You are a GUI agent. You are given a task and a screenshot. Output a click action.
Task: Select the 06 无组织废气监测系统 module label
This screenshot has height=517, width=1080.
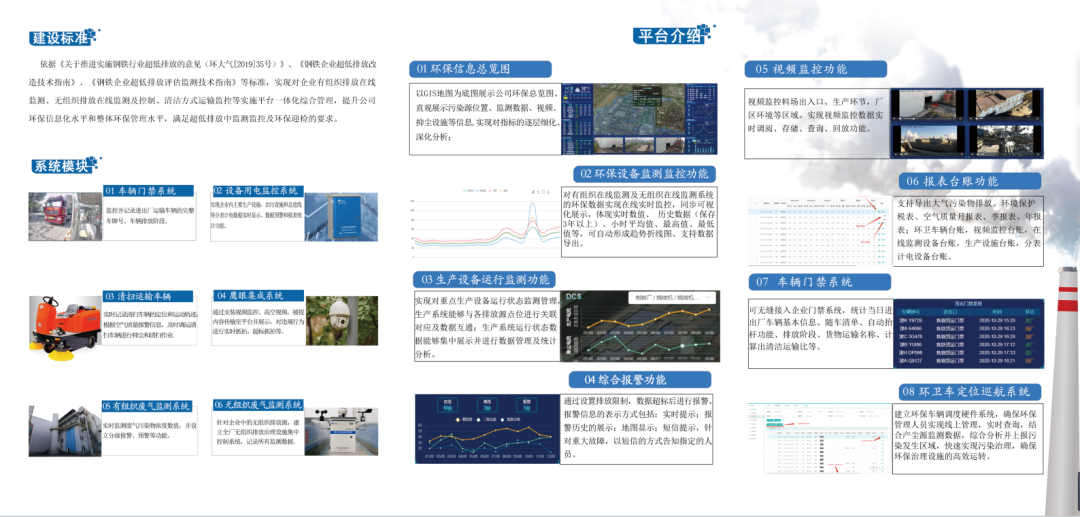click(x=258, y=405)
